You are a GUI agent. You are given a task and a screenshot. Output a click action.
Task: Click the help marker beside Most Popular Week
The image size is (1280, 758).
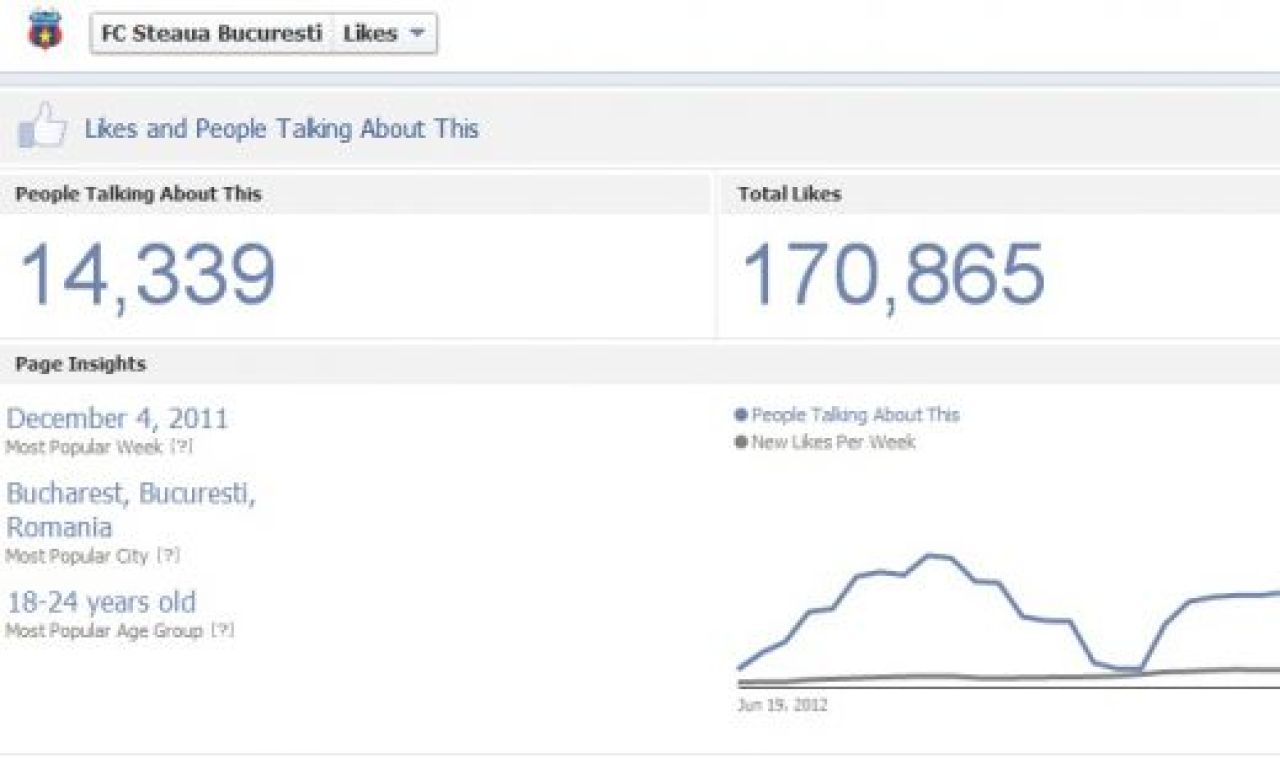(181, 447)
